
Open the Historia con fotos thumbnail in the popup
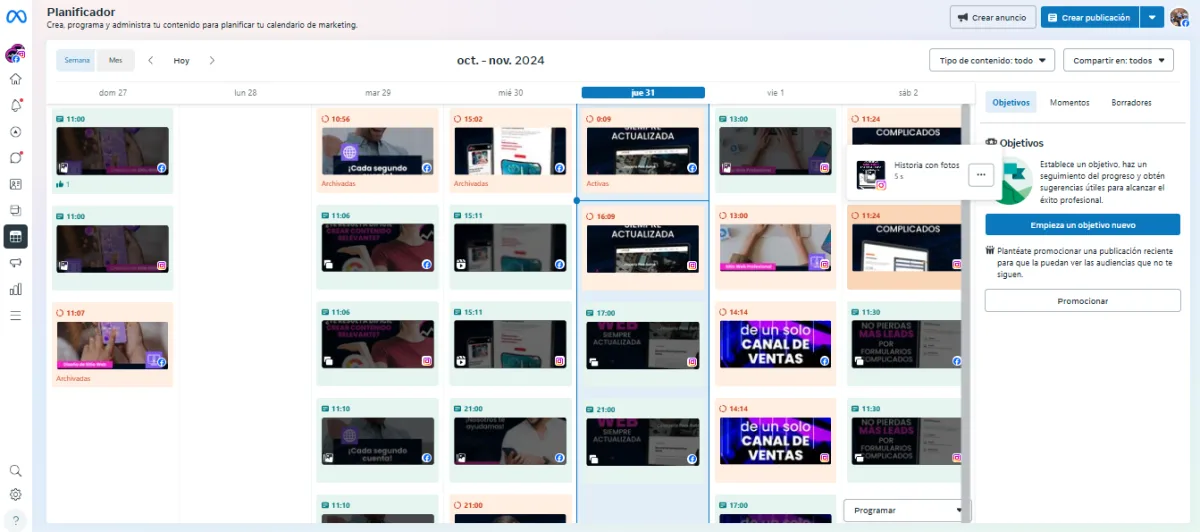pos(872,174)
